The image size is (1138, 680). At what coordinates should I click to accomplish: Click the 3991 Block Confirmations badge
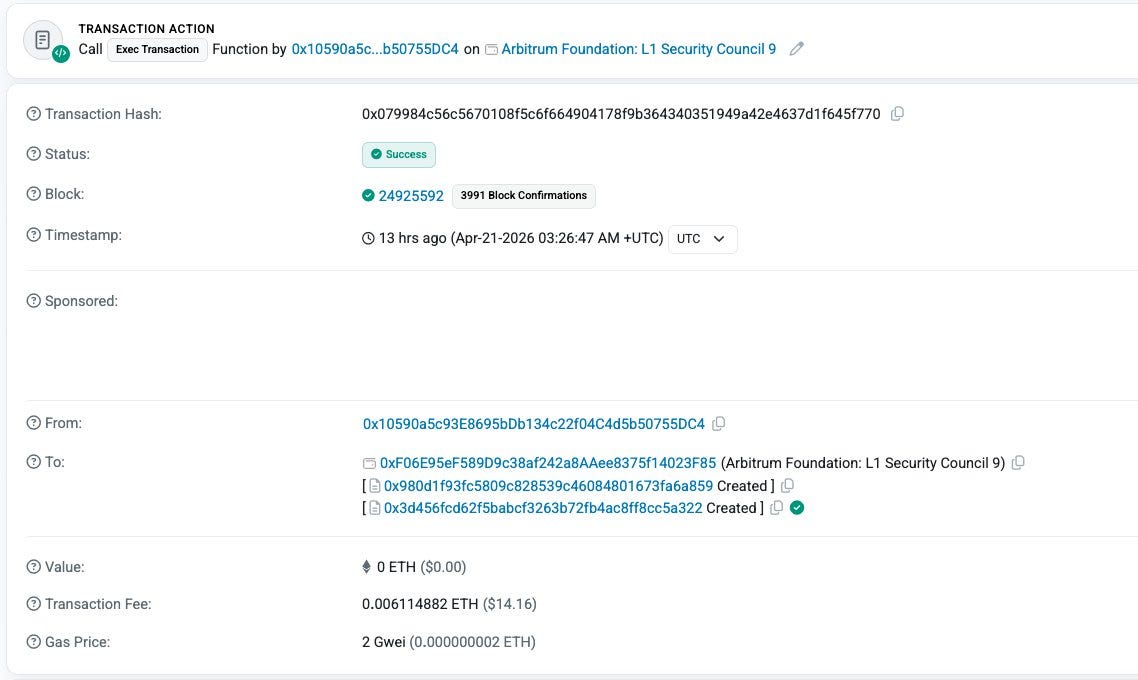click(x=523, y=195)
